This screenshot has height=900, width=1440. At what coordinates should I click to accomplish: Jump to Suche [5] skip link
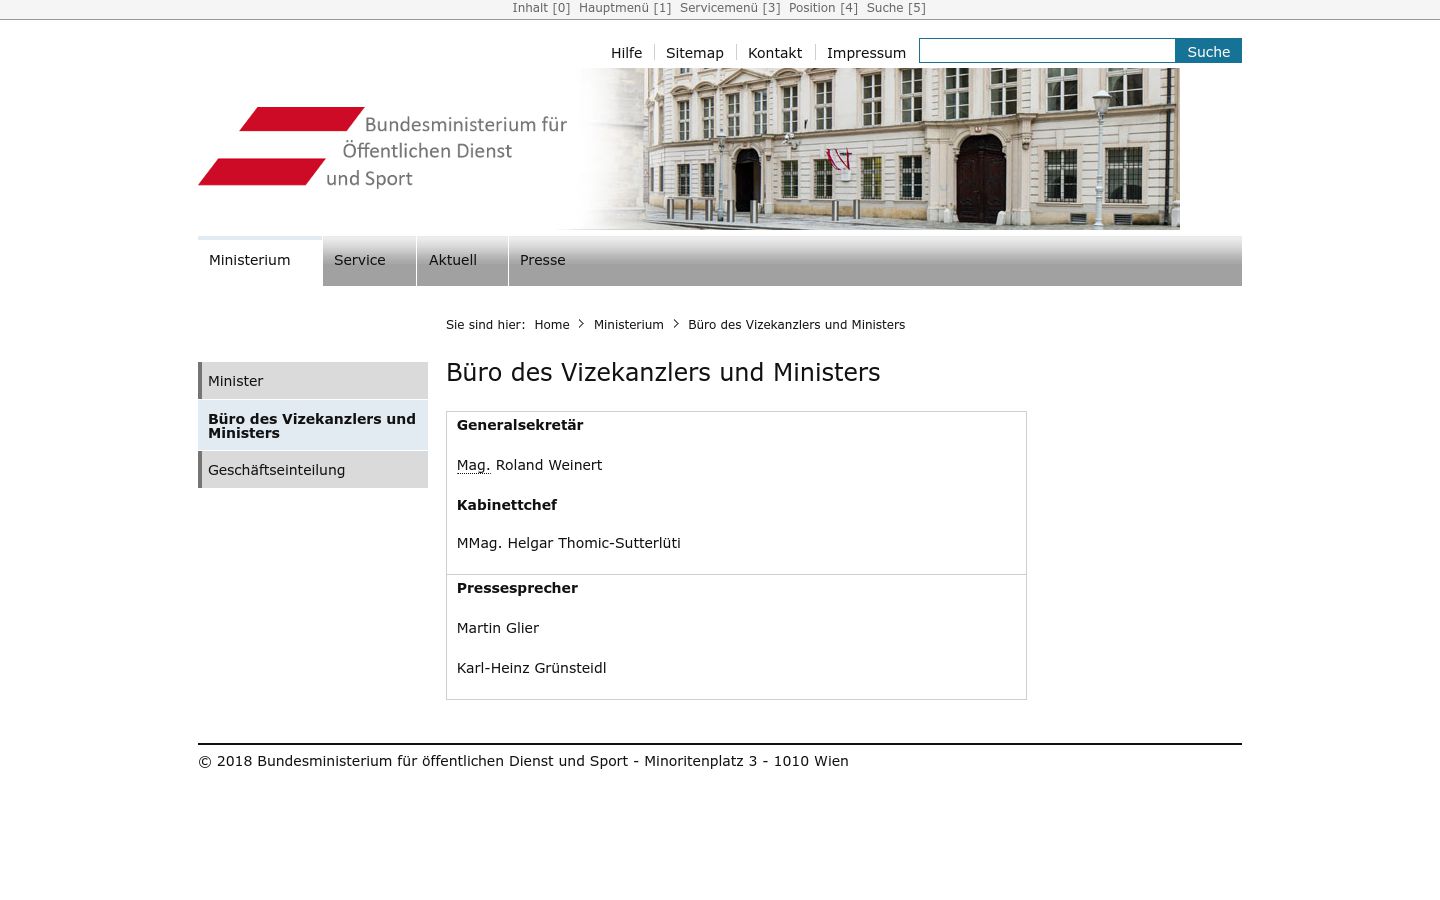click(896, 8)
